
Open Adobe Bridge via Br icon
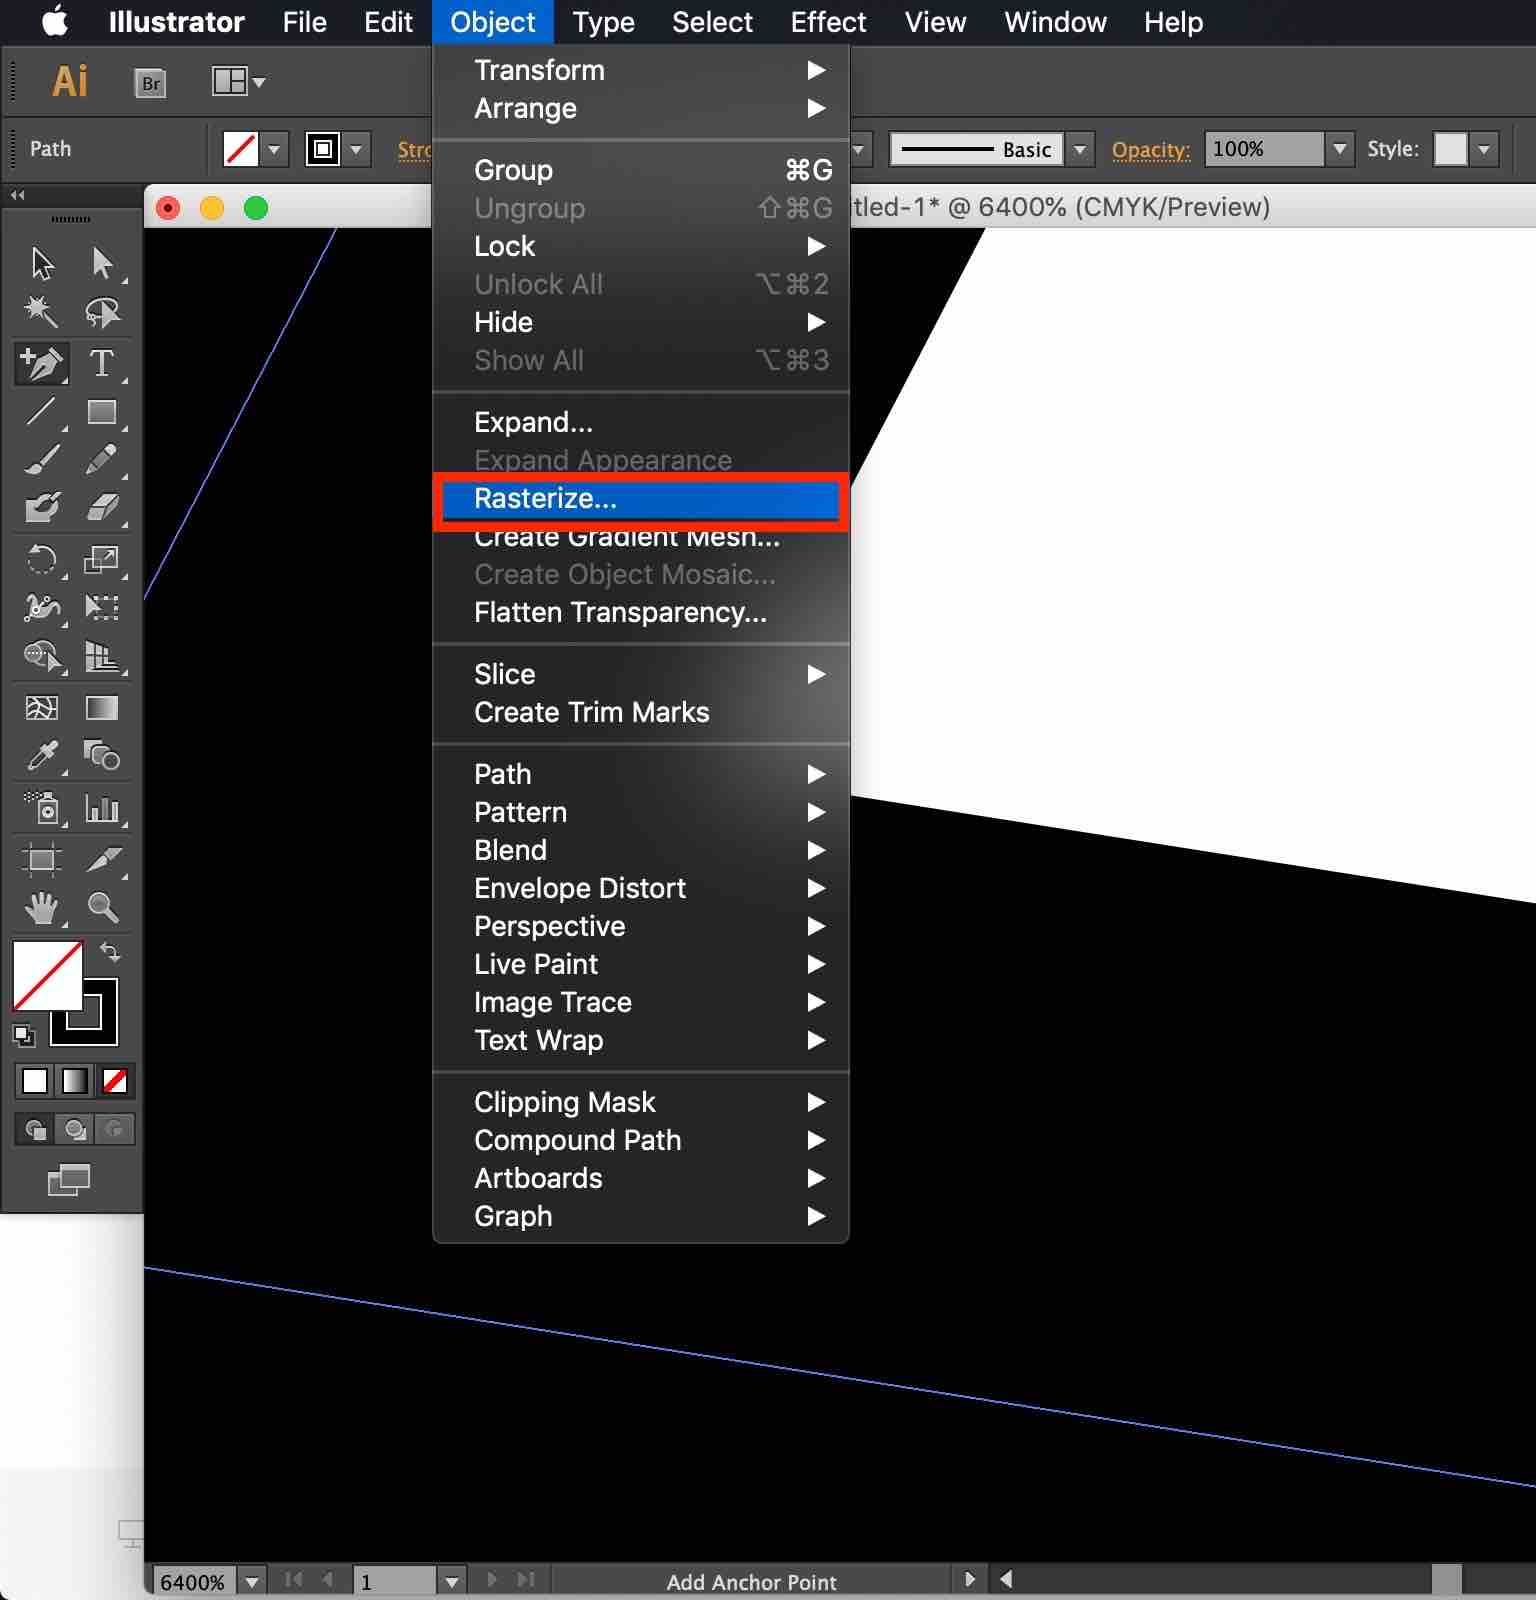[x=150, y=83]
